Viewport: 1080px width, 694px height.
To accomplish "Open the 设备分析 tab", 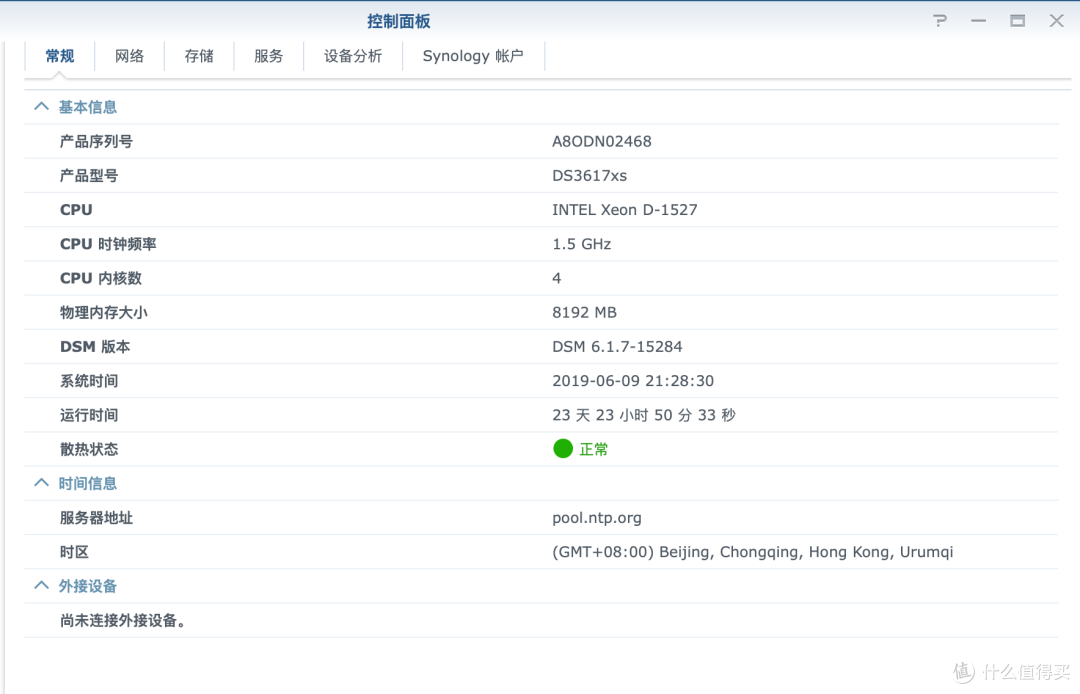I will coord(353,56).
